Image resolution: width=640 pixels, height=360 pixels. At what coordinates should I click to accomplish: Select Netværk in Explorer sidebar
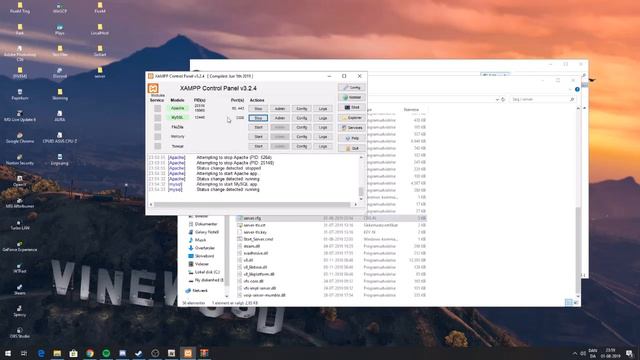pyautogui.click(x=197, y=291)
